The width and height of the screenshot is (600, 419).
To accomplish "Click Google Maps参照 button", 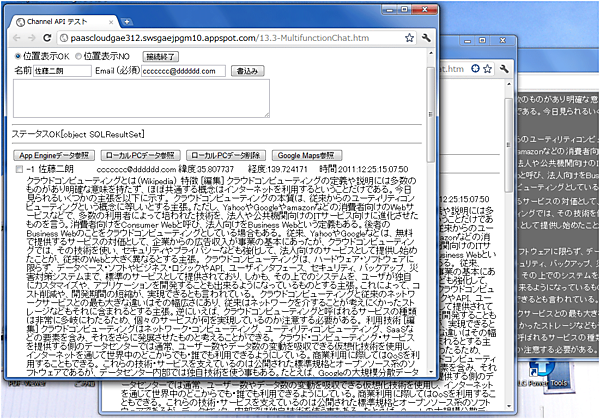I will (x=307, y=155).
